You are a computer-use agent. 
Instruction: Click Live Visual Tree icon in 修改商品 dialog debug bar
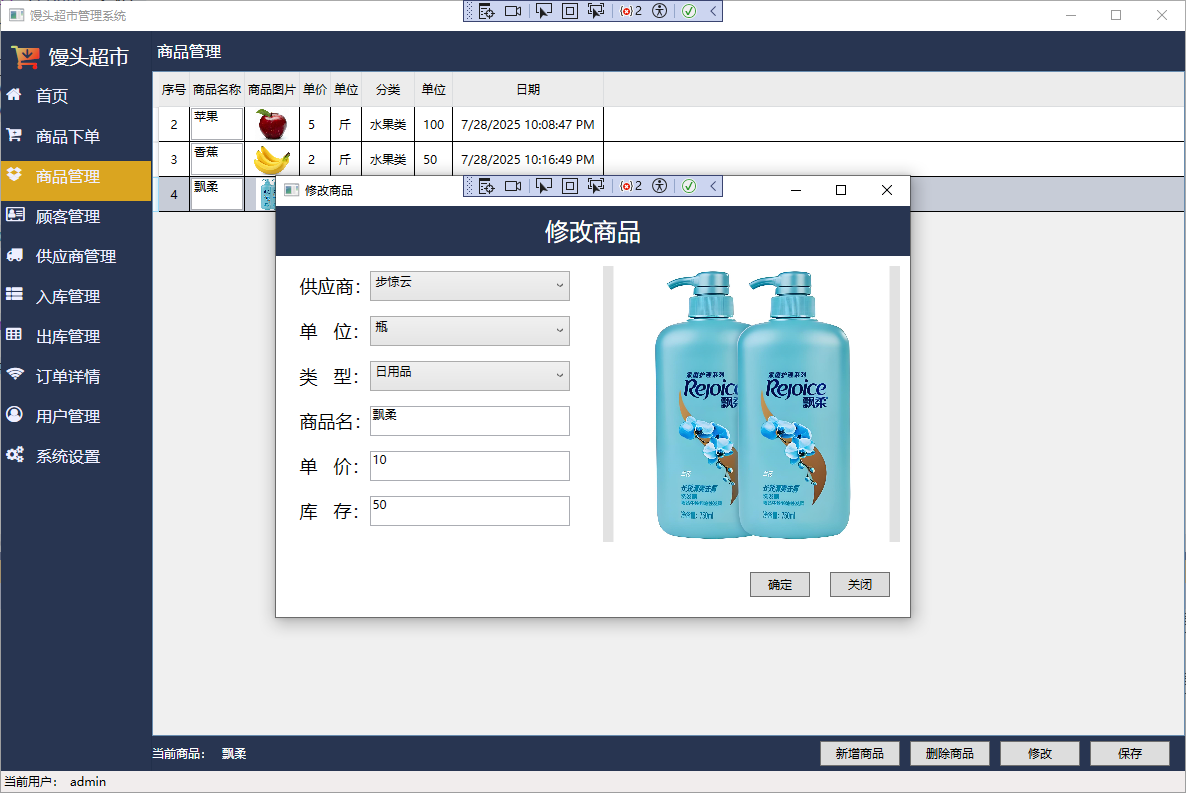tap(486, 186)
